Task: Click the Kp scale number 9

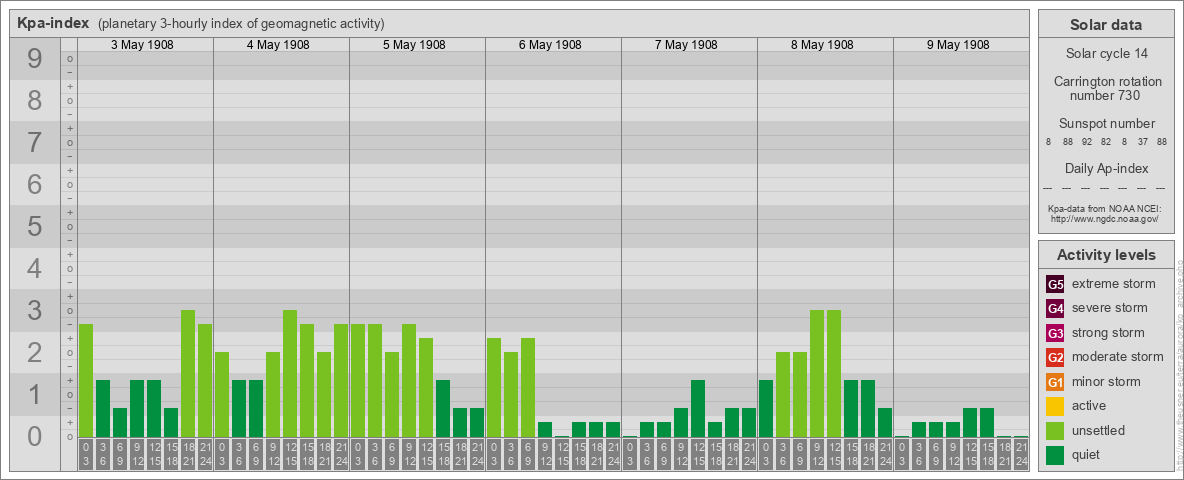Action: click(34, 59)
